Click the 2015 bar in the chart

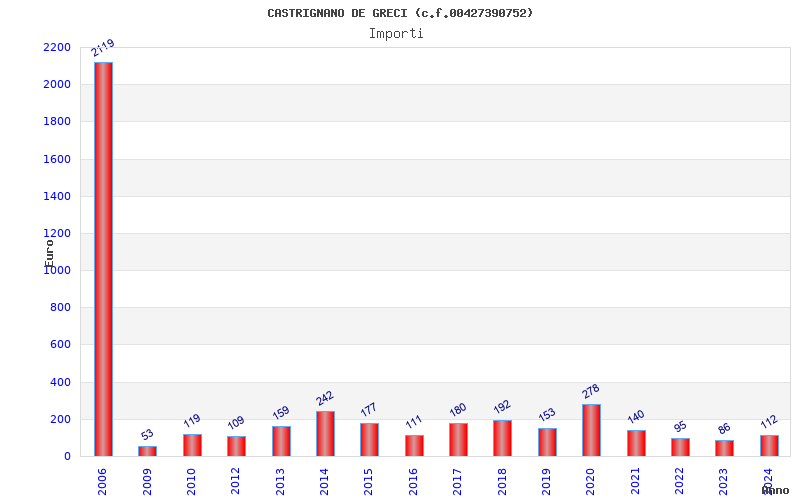pyautogui.click(x=369, y=440)
